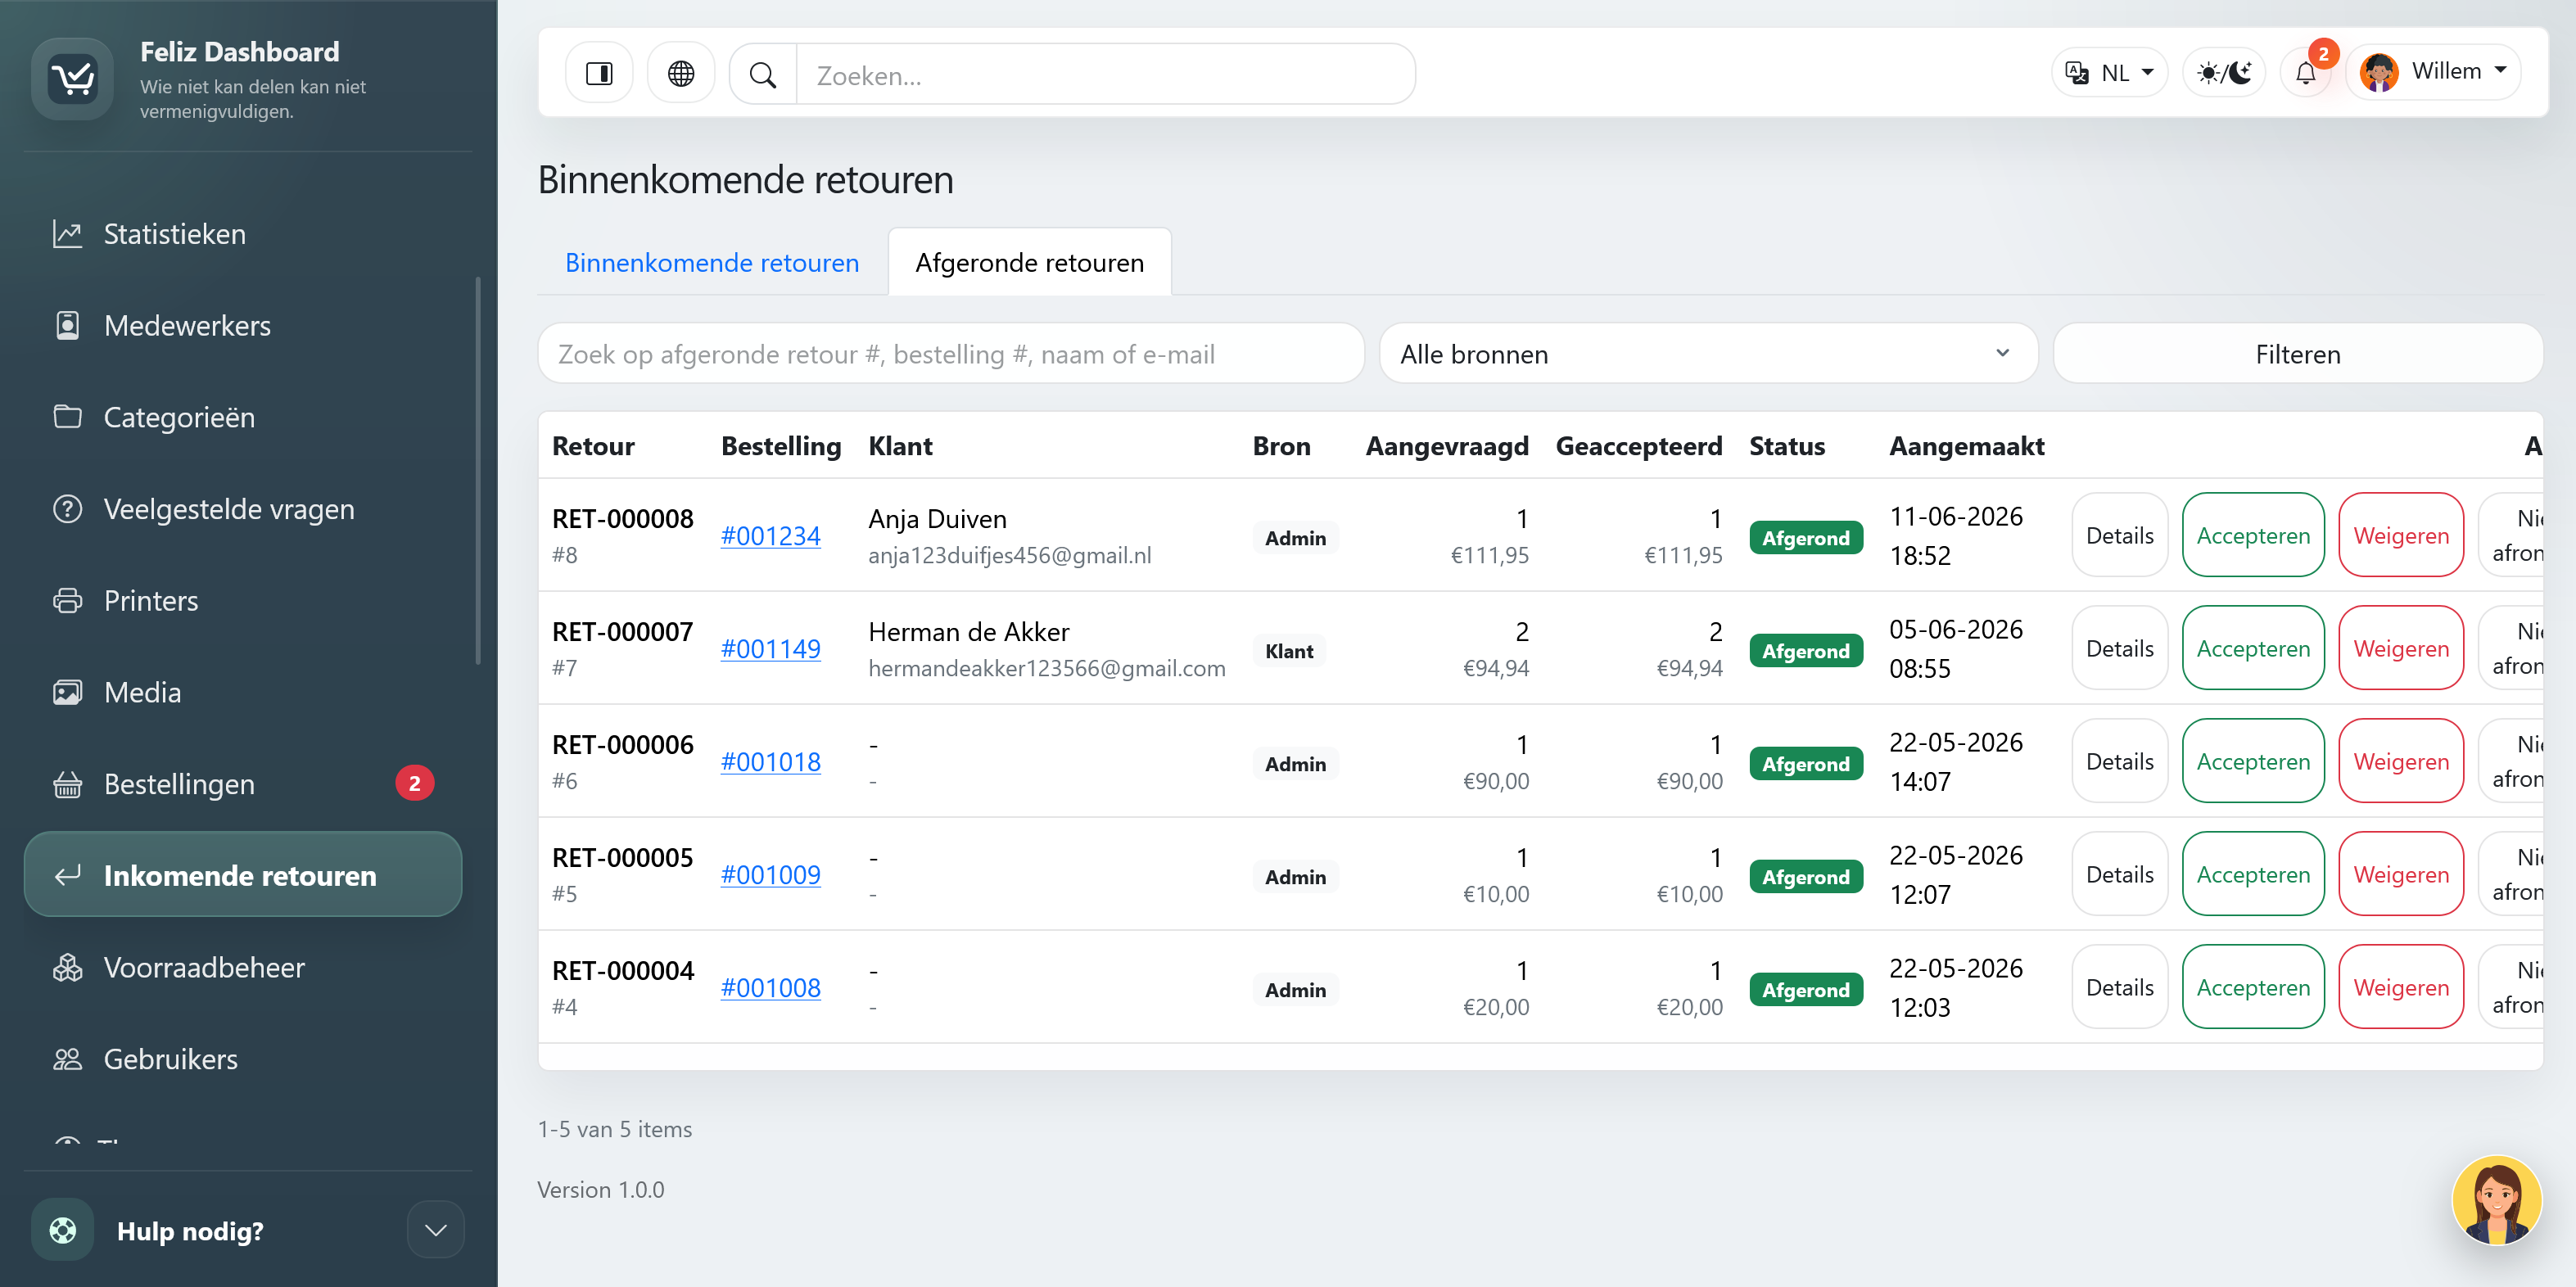This screenshot has height=1287, width=2576.
Task: Select the Afgeronde retouren tab
Action: pyautogui.click(x=1029, y=263)
